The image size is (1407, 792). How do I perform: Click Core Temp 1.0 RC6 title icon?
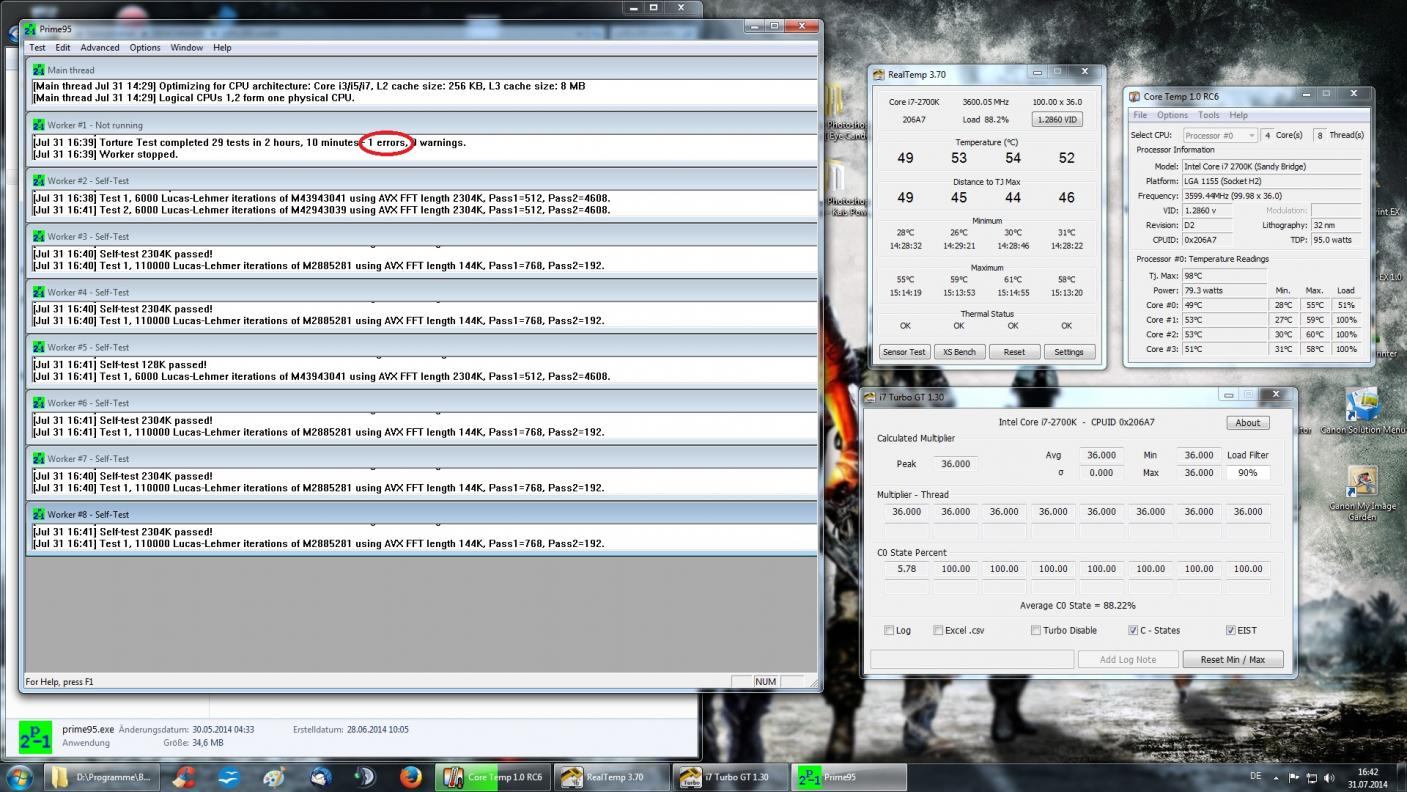pyautogui.click(x=1134, y=97)
